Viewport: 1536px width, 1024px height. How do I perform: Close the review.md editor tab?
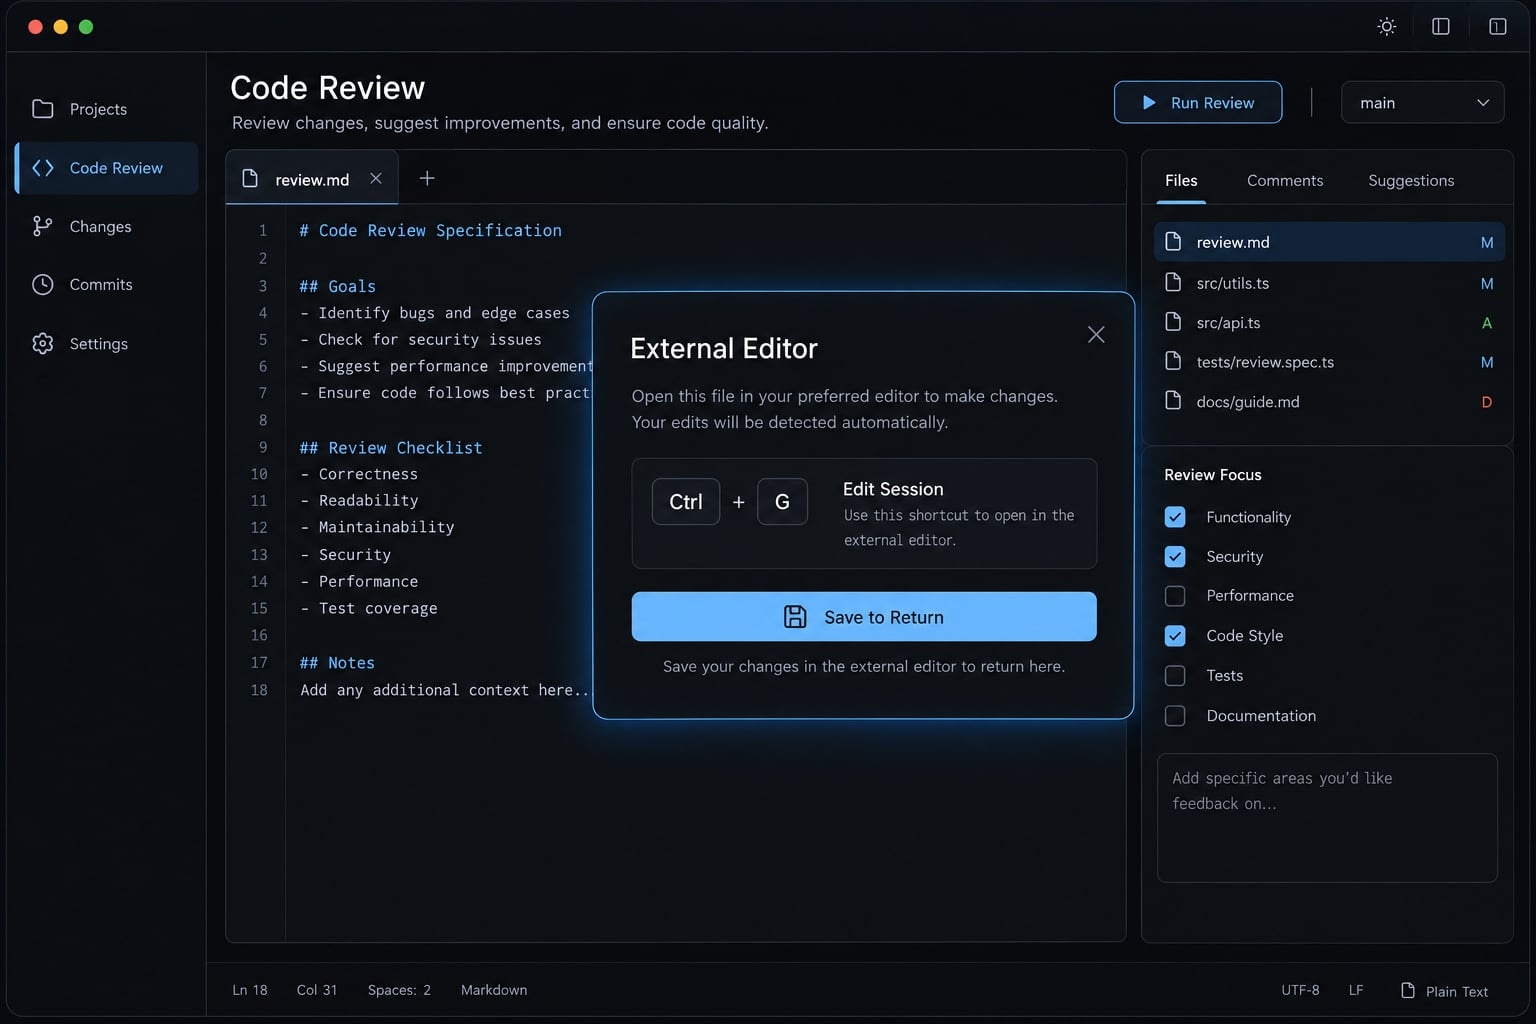coord(376,178)
